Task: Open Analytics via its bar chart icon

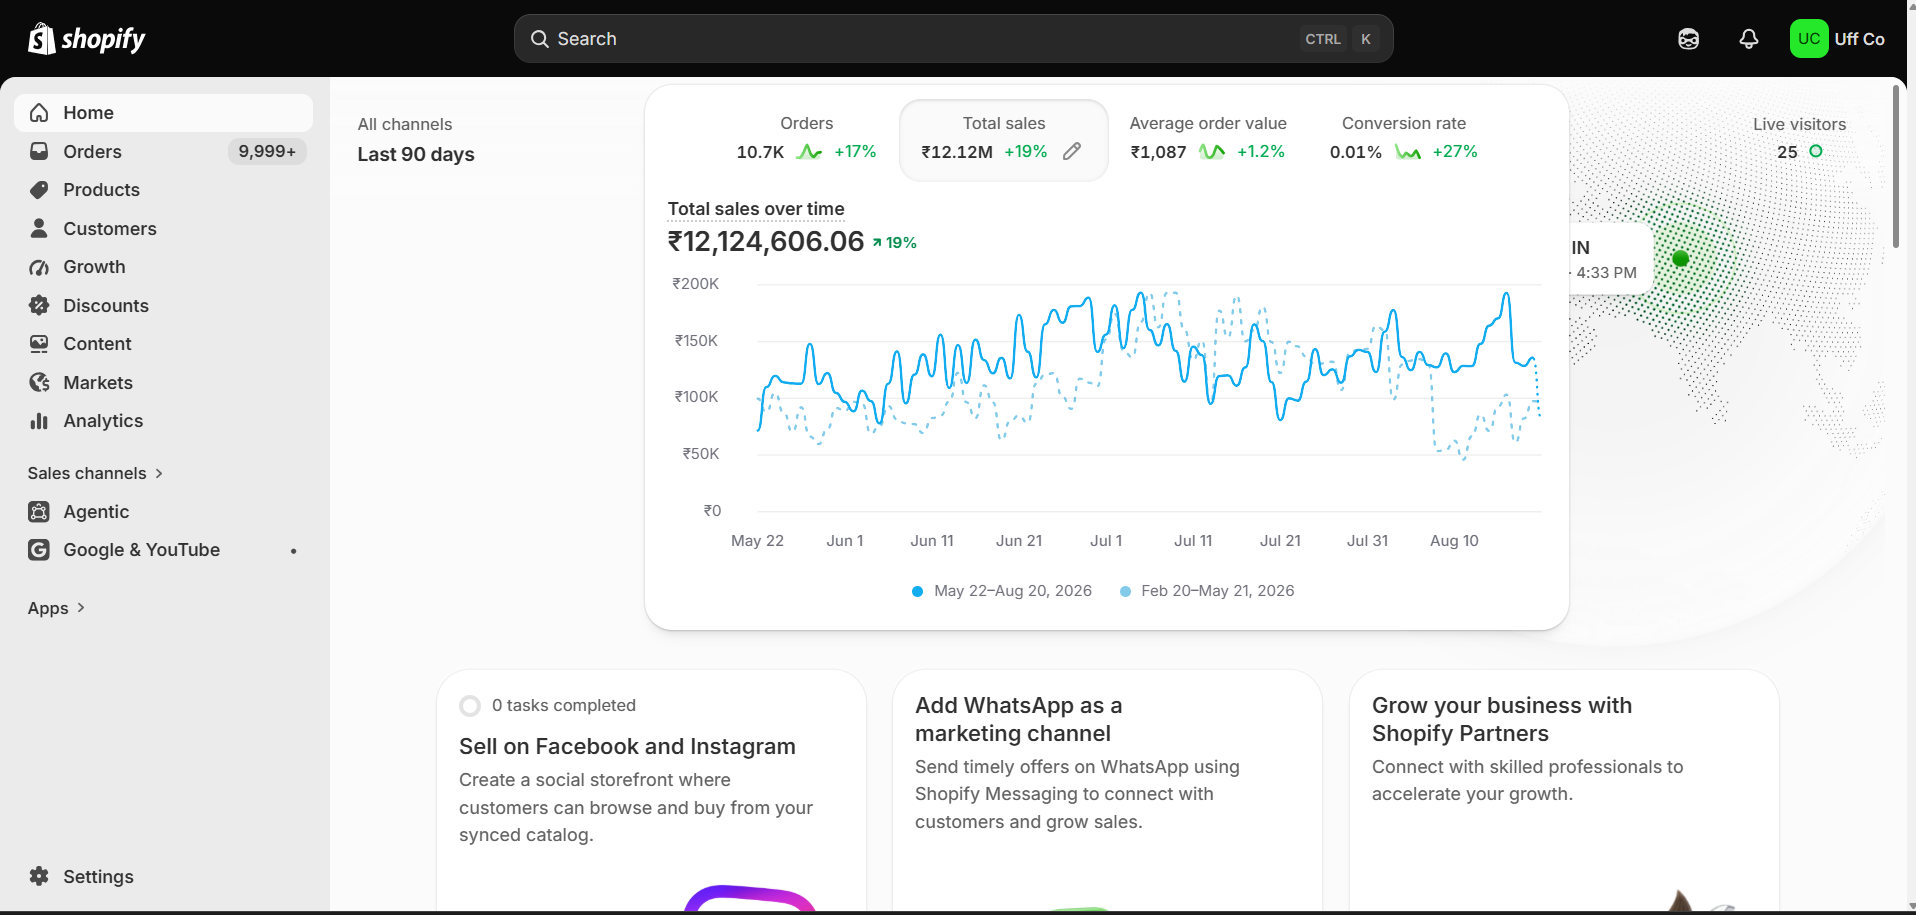Action: [x=39, y=421]
